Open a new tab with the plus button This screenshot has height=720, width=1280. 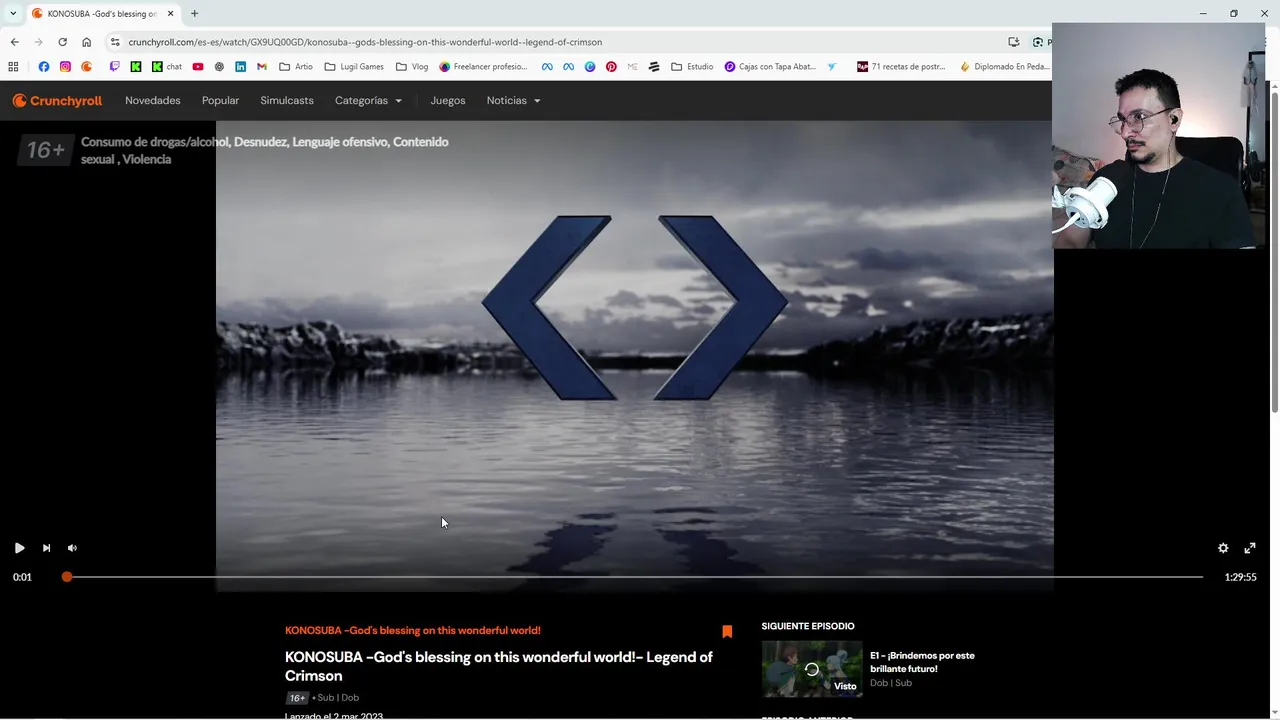[194, 13]
